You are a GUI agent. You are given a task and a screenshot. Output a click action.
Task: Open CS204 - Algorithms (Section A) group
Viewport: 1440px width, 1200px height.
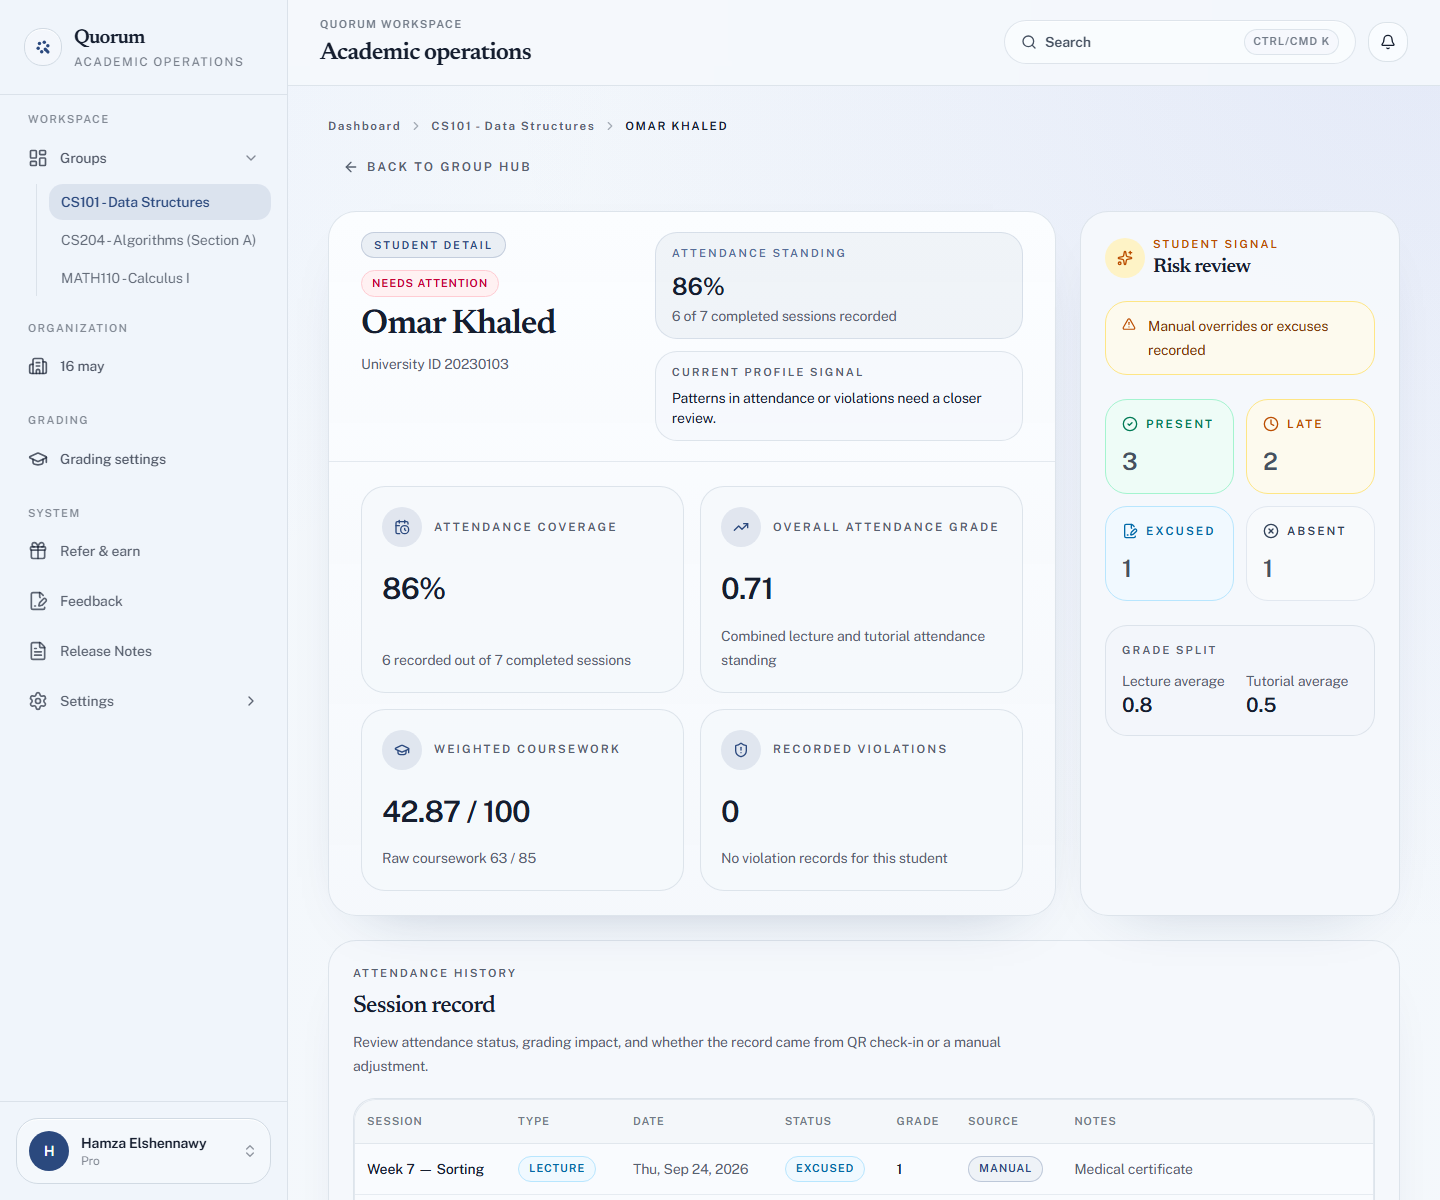point(160,240)
